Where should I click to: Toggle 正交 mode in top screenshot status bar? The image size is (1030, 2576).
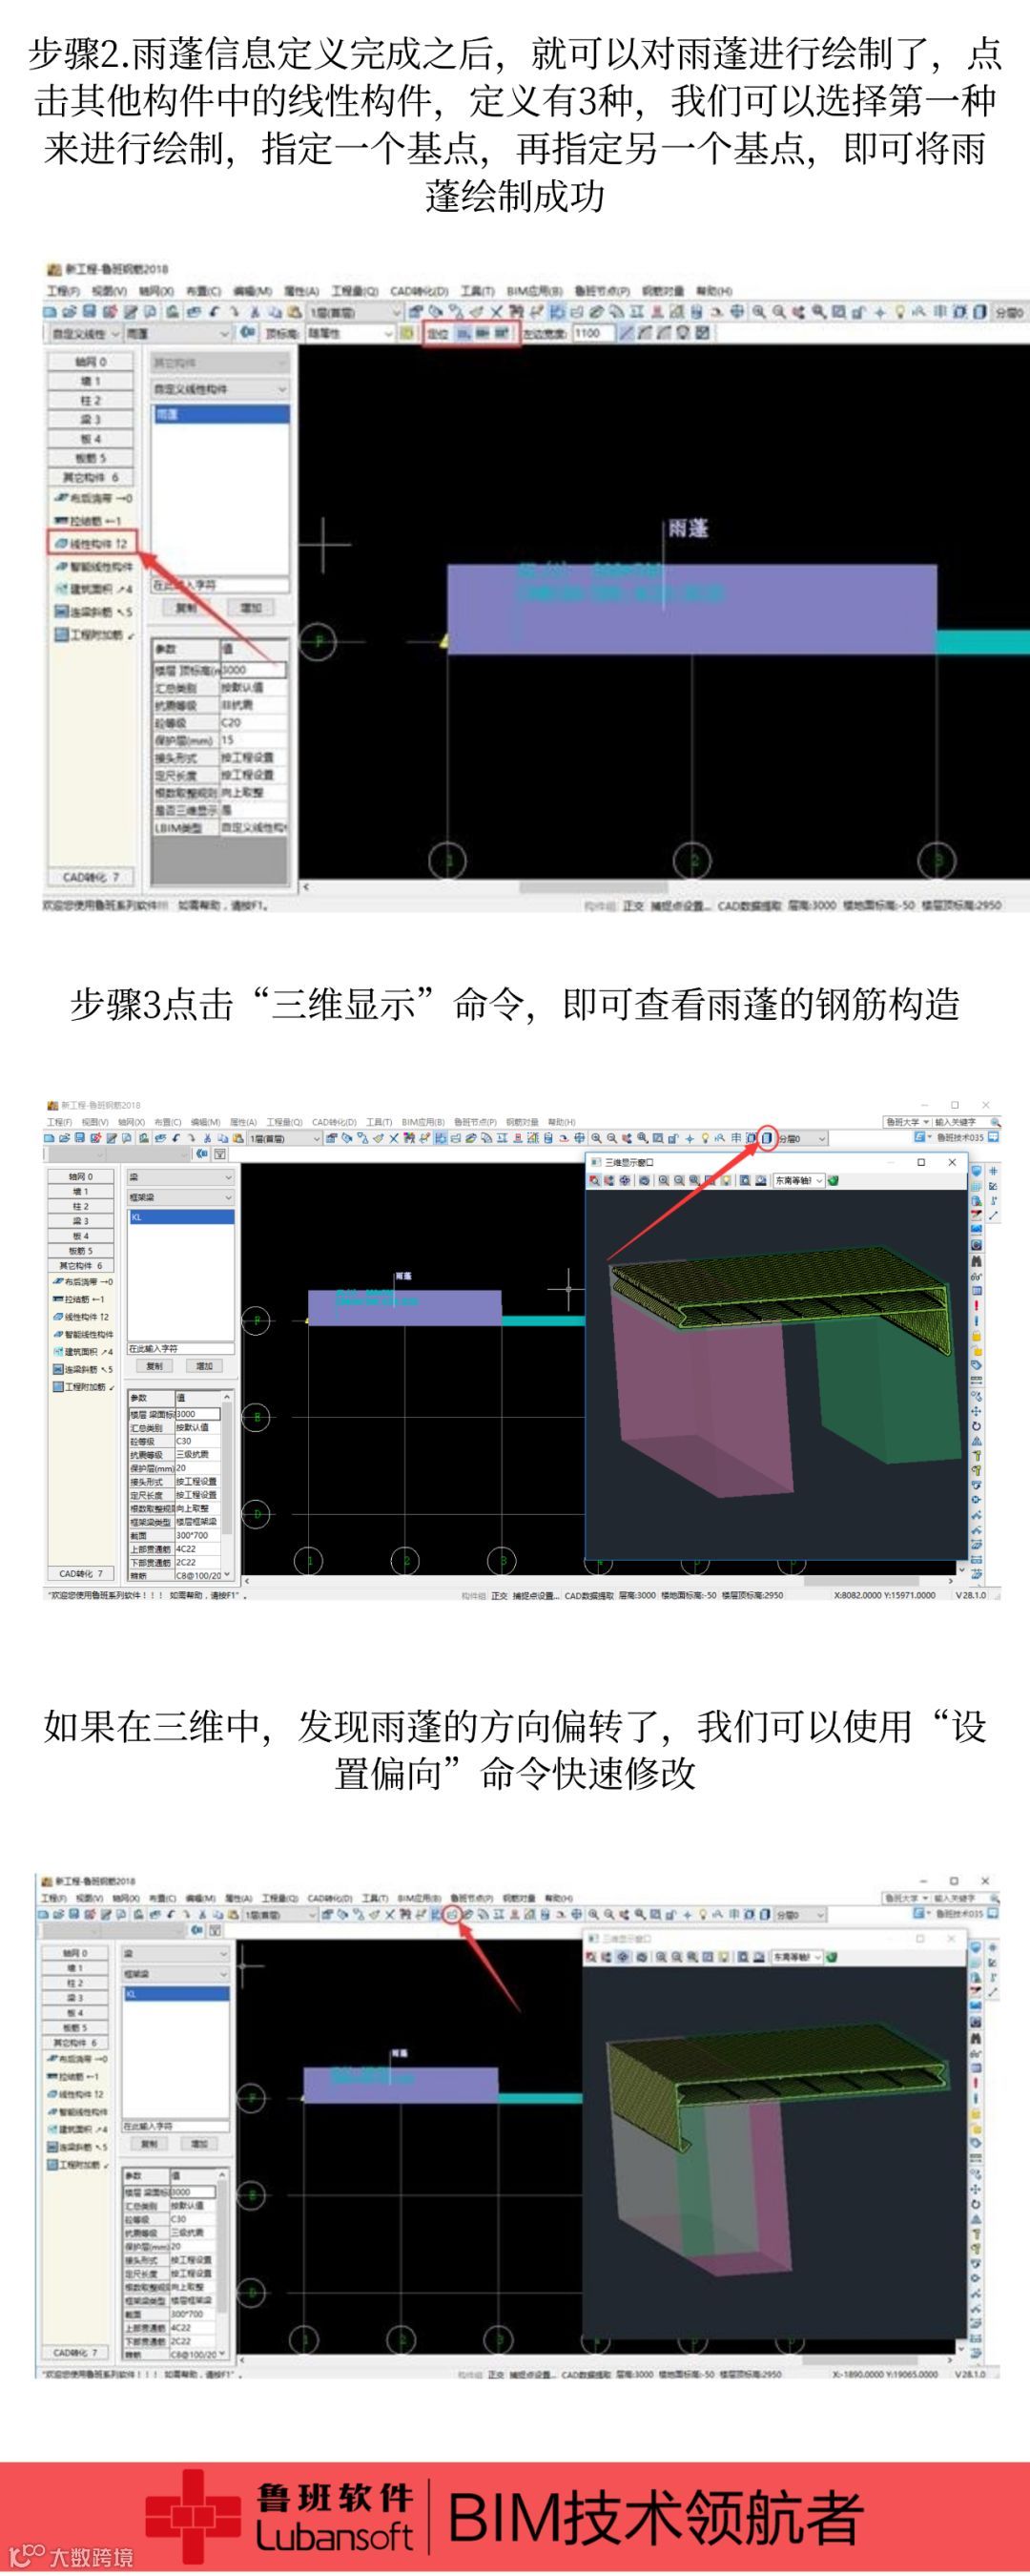point(633,905)
